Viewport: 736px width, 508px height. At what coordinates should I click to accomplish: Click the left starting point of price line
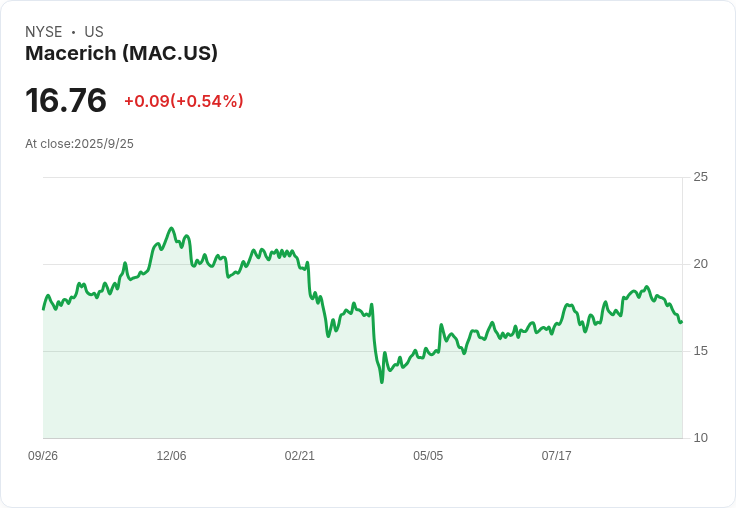[44, 308]
